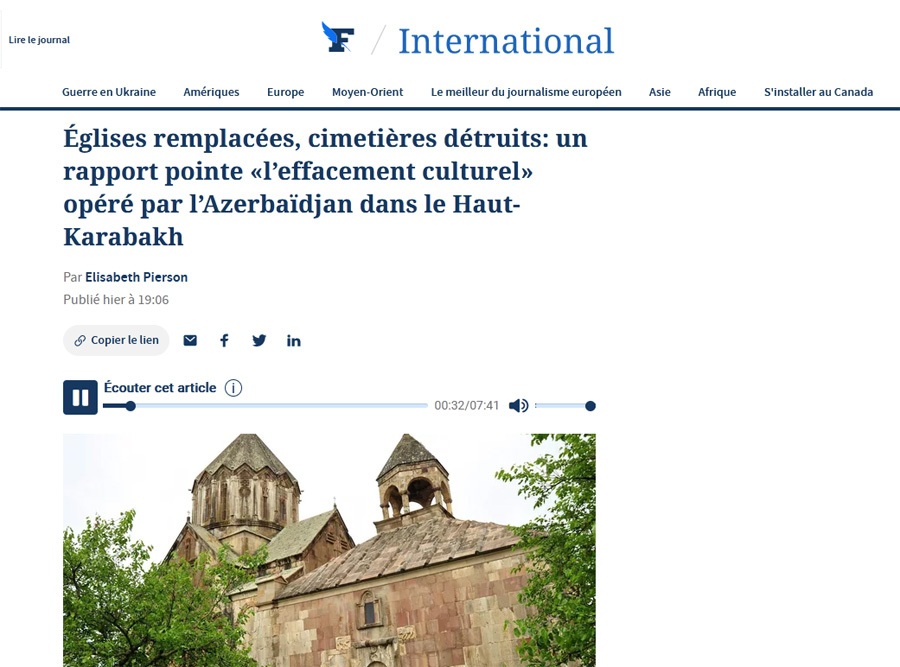The height and width of the screenshot is (667, 900).
Task: Select Europe in the navigation bar
Action: (x=285, y=92)
